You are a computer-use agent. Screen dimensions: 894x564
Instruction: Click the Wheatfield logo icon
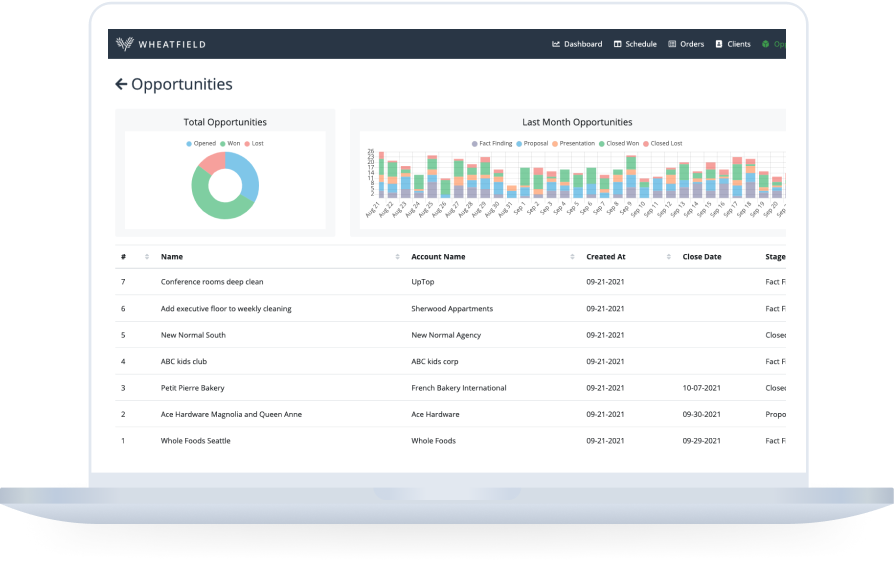tap(124, 44)
